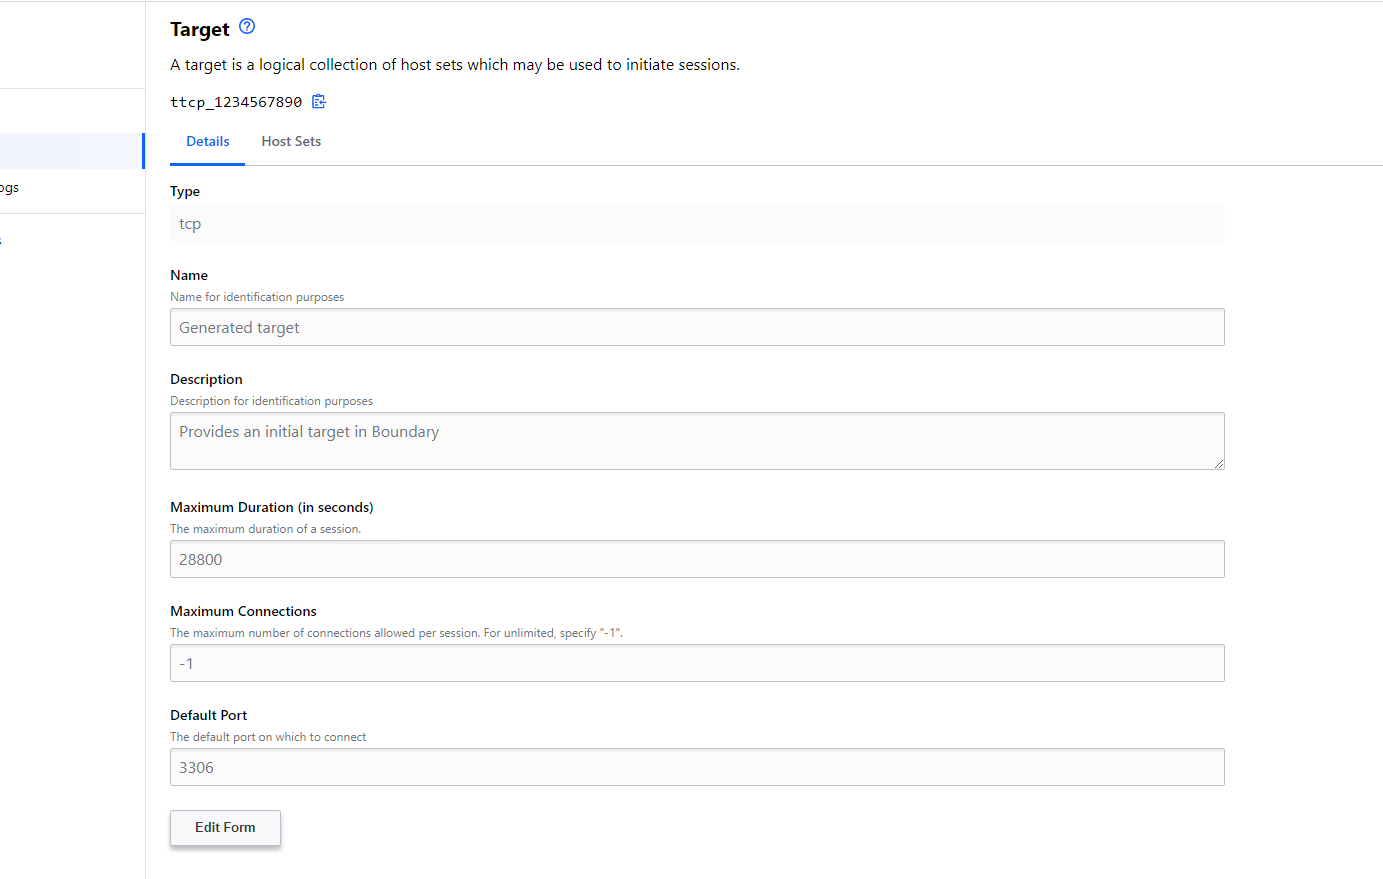
Task: Open the sidebar item ending in "ogs"
Action: tap(10, 188)
